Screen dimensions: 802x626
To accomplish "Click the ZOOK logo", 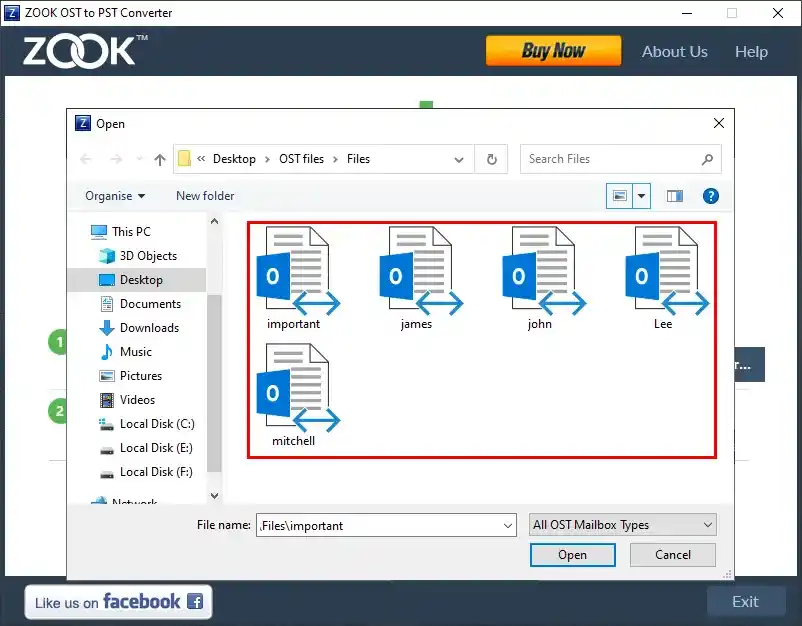I will [x=85, y=51].
